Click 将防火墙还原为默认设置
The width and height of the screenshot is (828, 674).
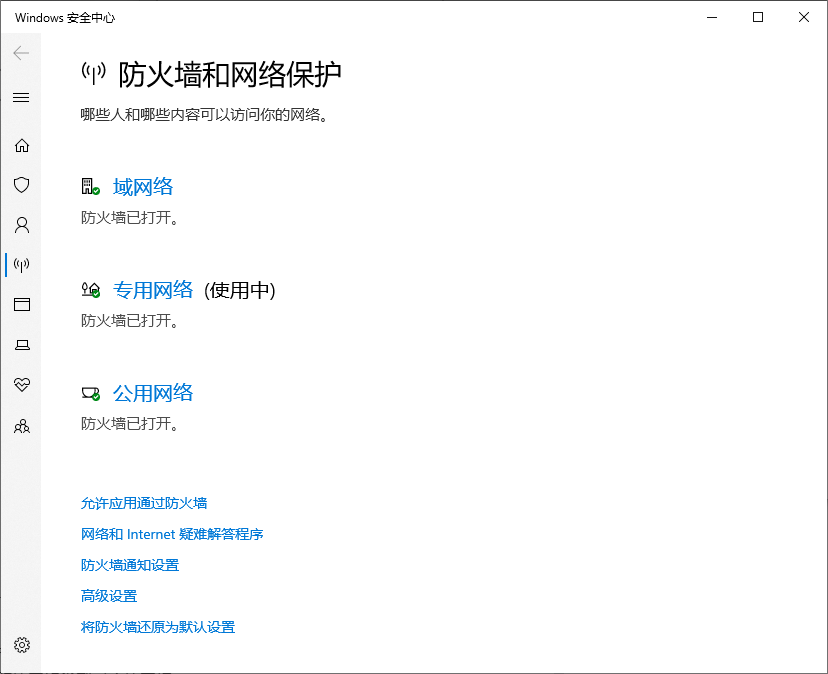(158, 626)
